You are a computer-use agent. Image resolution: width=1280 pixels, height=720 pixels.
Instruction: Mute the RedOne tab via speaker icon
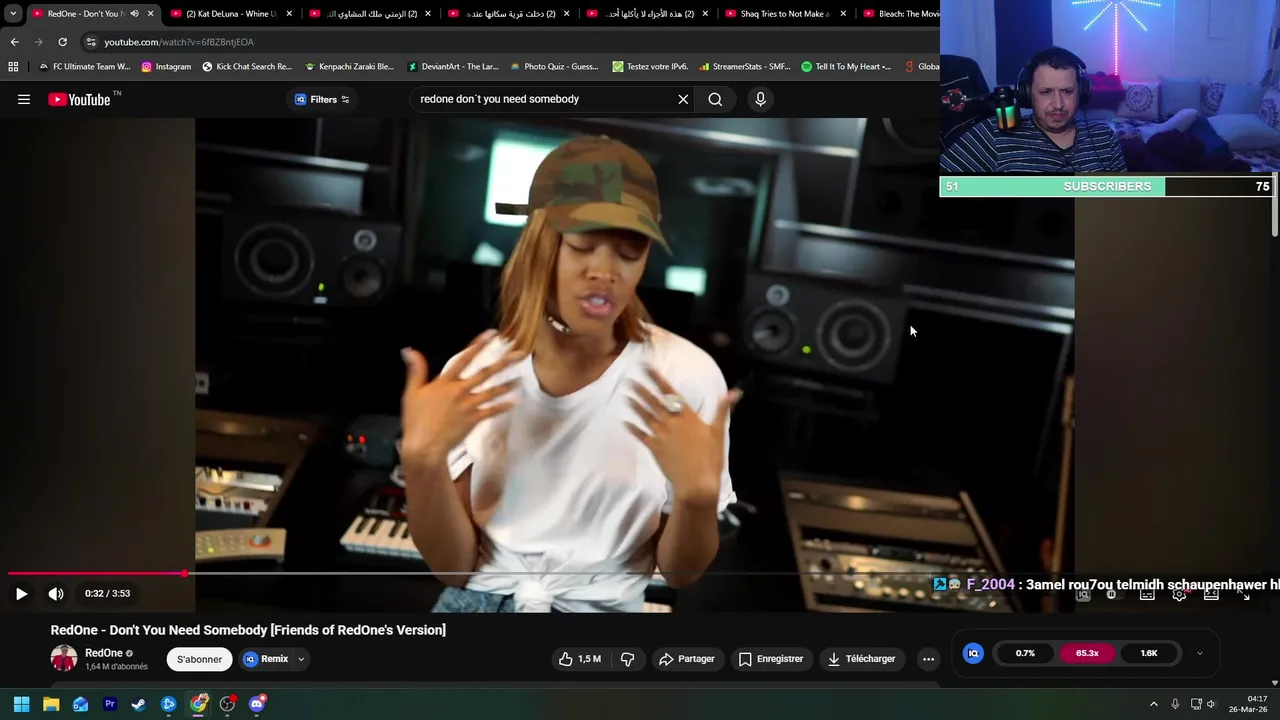click(x=134, y=14)
